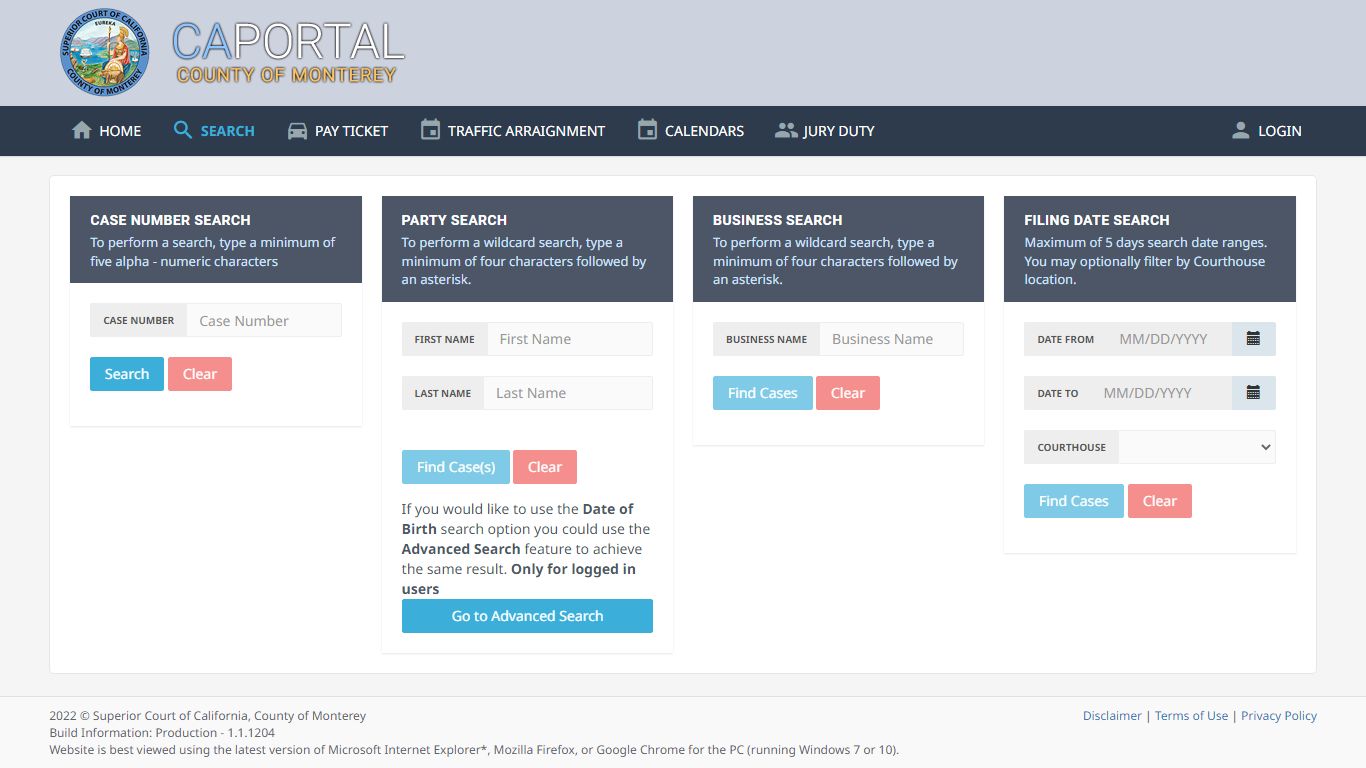This screenshot has width=1366, height=768.
Task: Click the calendar icon beside TRAFFIC ARRAIGNMENT
Action: [x=430, y=130]
